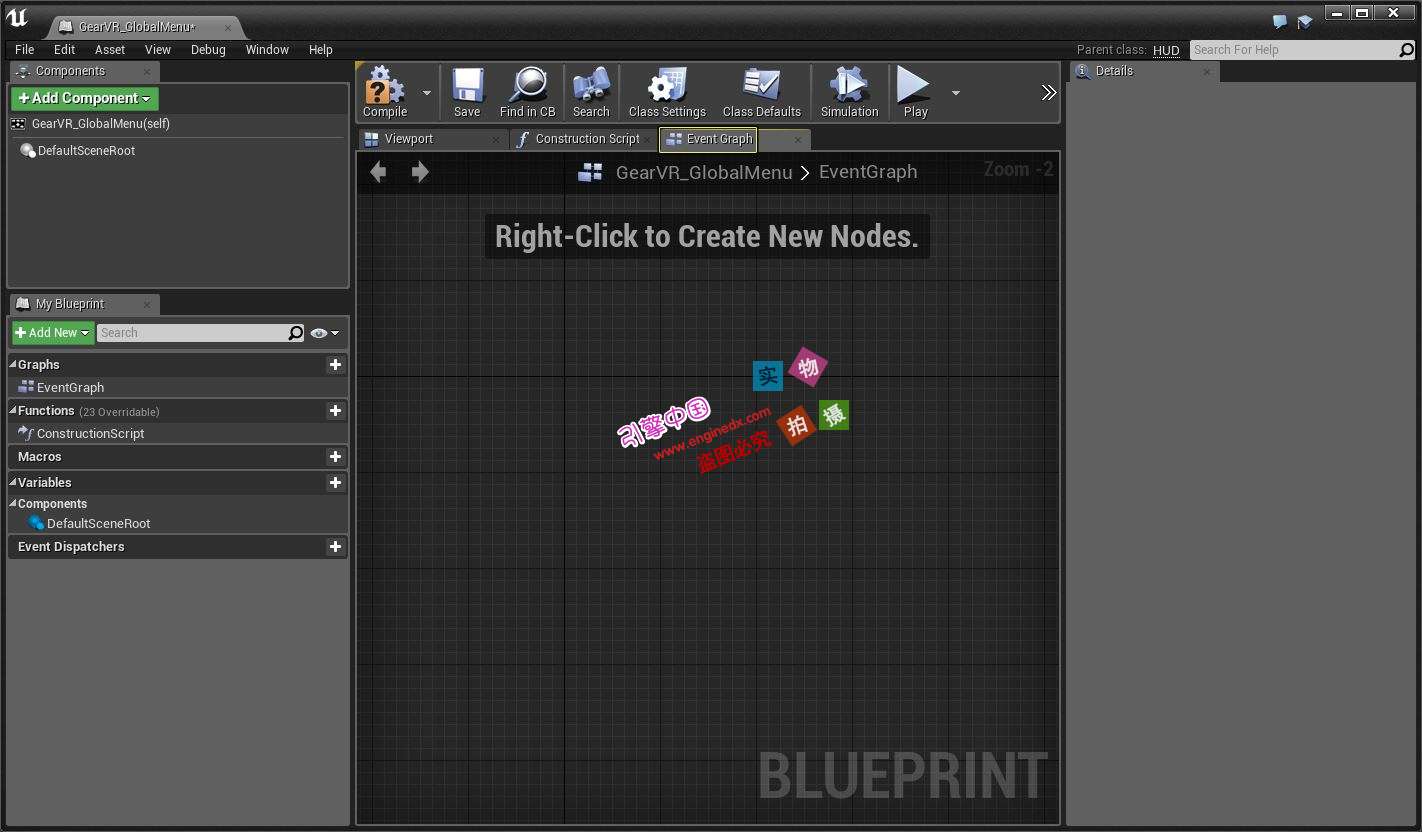Close the Viewport tab

[x=496, y=140]
